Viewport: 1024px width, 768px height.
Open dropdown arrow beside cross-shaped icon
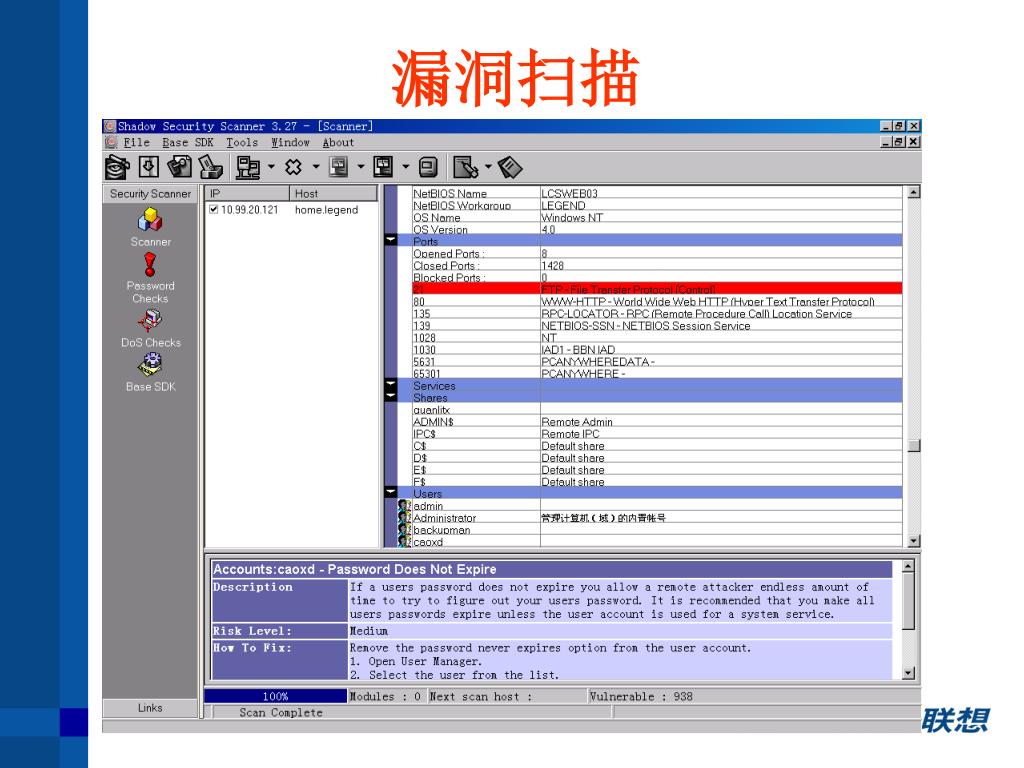(316, 167)
